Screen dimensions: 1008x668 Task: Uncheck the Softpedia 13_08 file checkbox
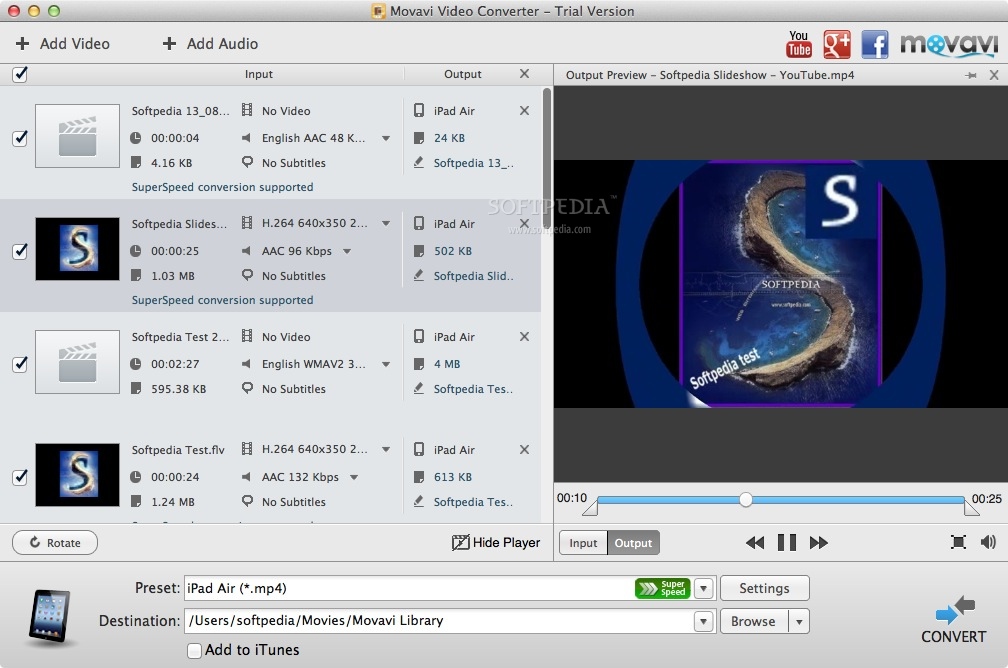click(x=20, y=138)
